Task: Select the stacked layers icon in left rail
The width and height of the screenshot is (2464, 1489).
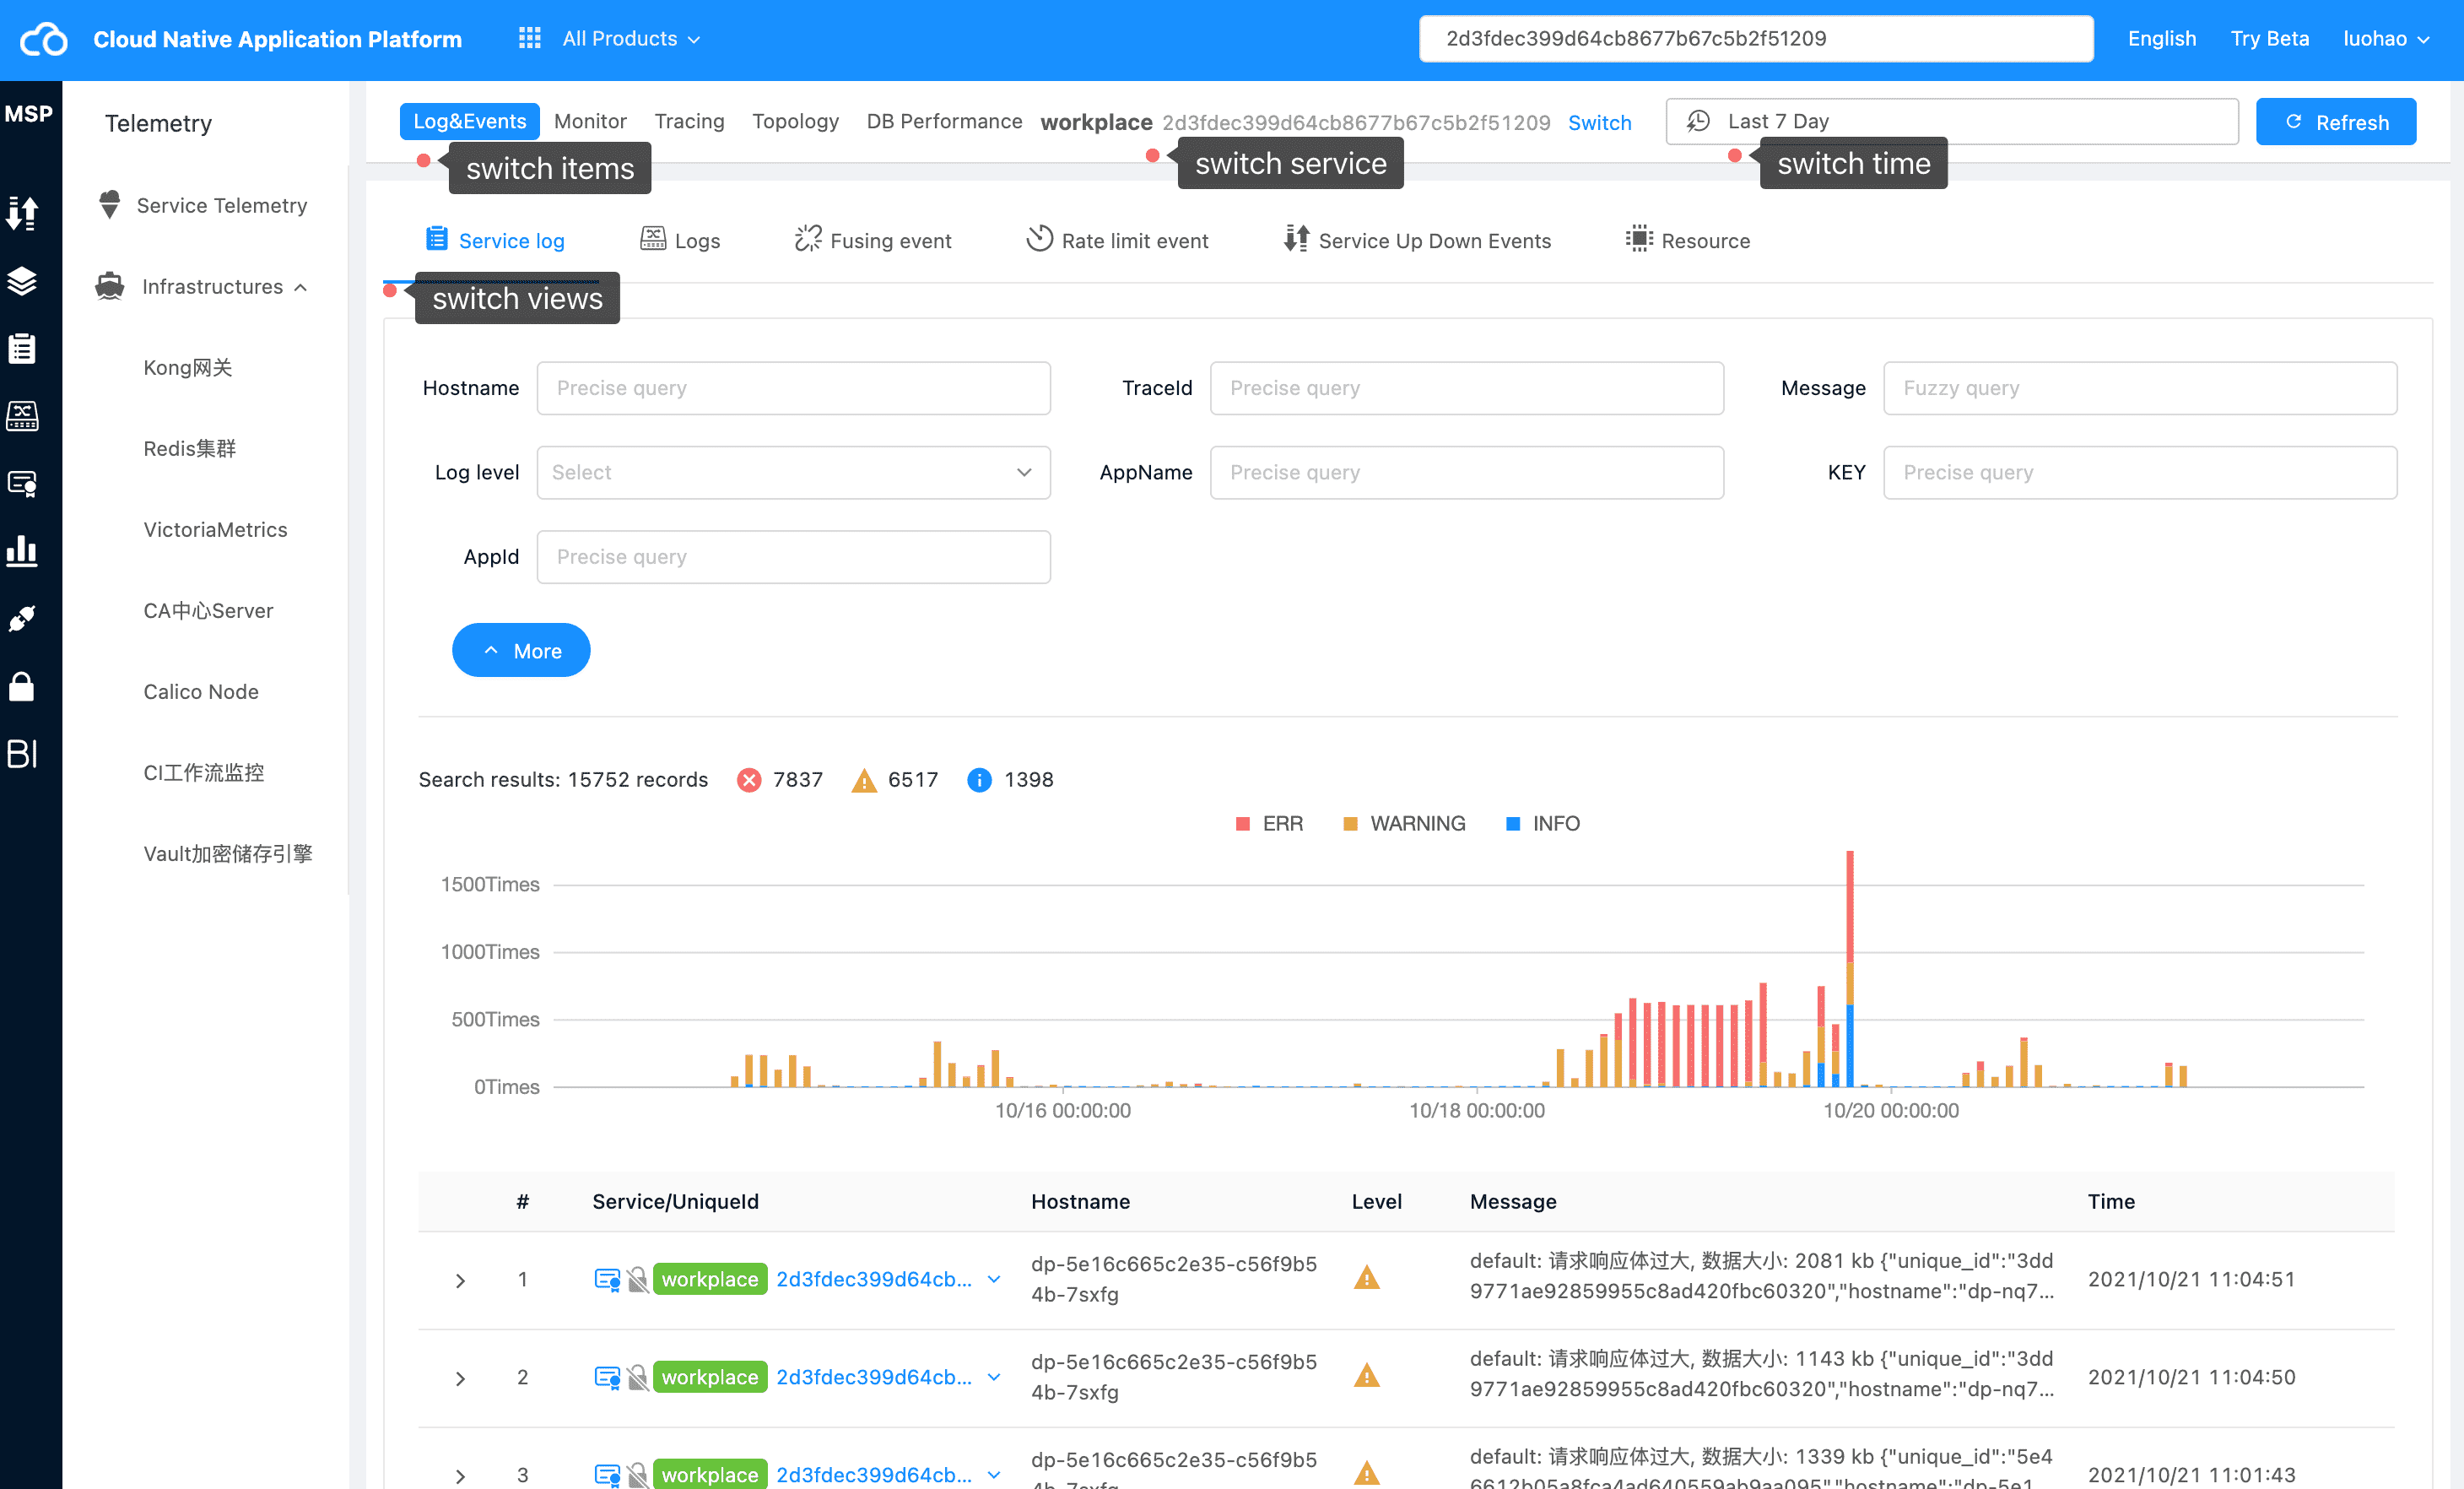Action: pyautogui.click(x=22, y=281)
